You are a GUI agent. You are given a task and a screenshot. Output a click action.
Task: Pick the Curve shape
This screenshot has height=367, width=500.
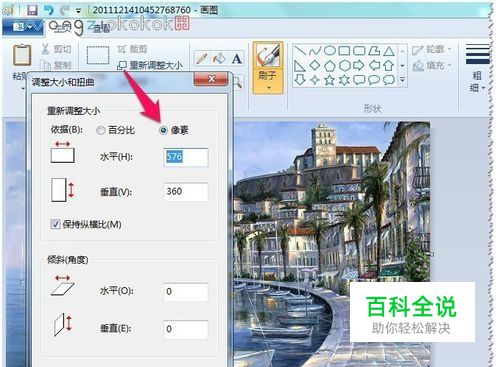[315, 51]
